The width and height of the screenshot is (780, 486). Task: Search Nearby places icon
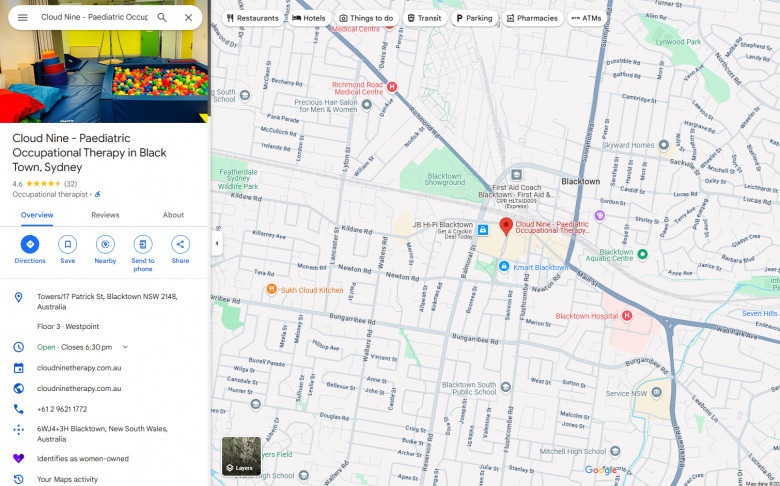(105, 244)
